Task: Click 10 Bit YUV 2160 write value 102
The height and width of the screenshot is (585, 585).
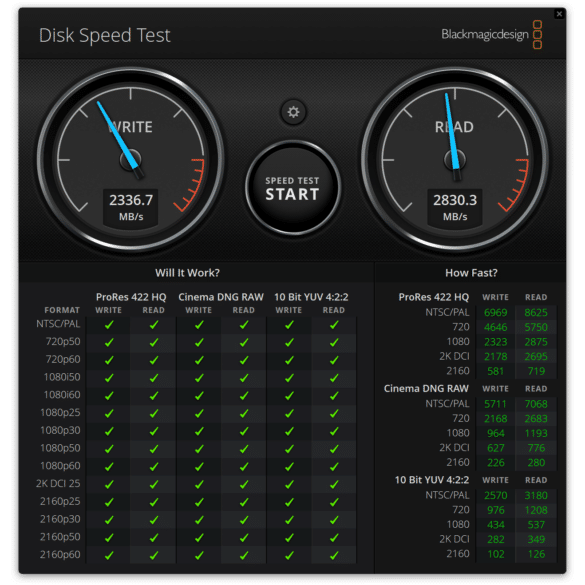Action: tap(496, 554)
